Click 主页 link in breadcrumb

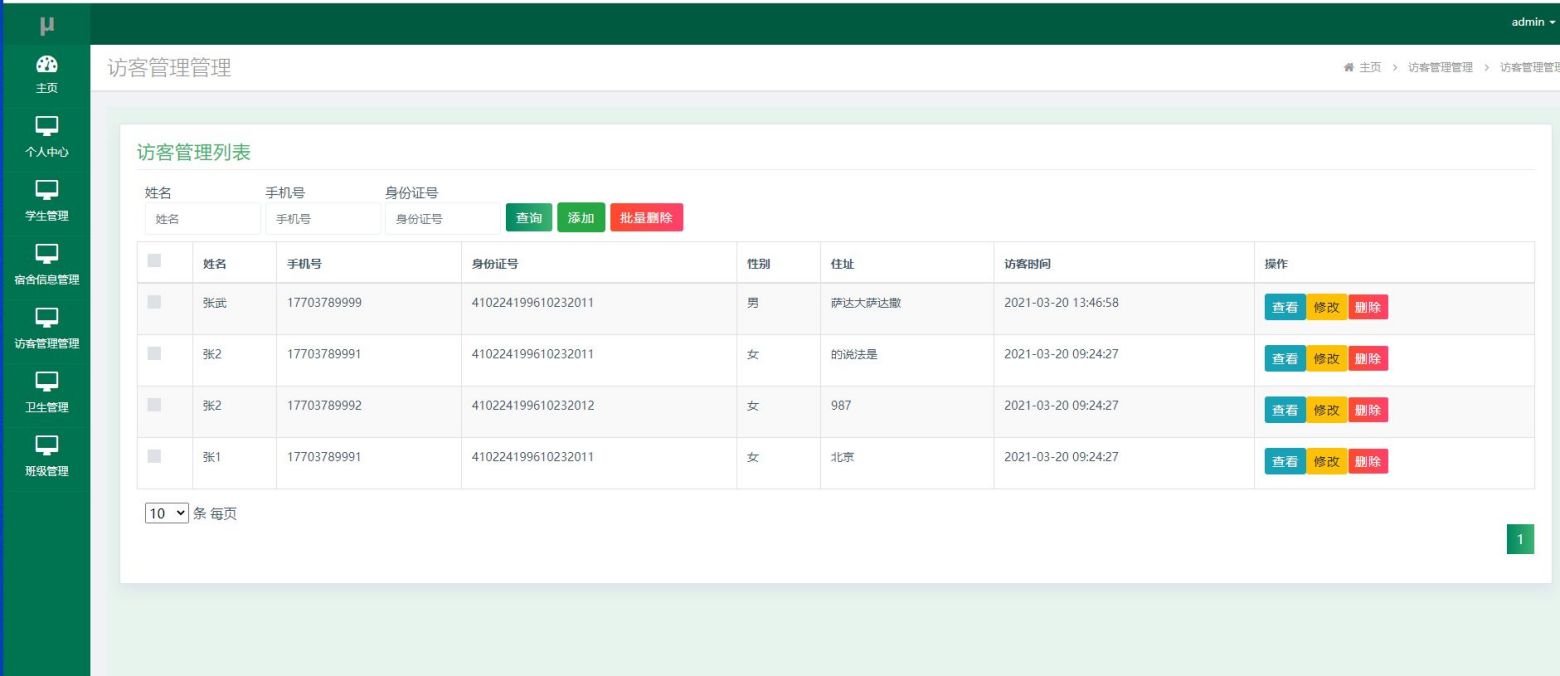(1370, 67)
